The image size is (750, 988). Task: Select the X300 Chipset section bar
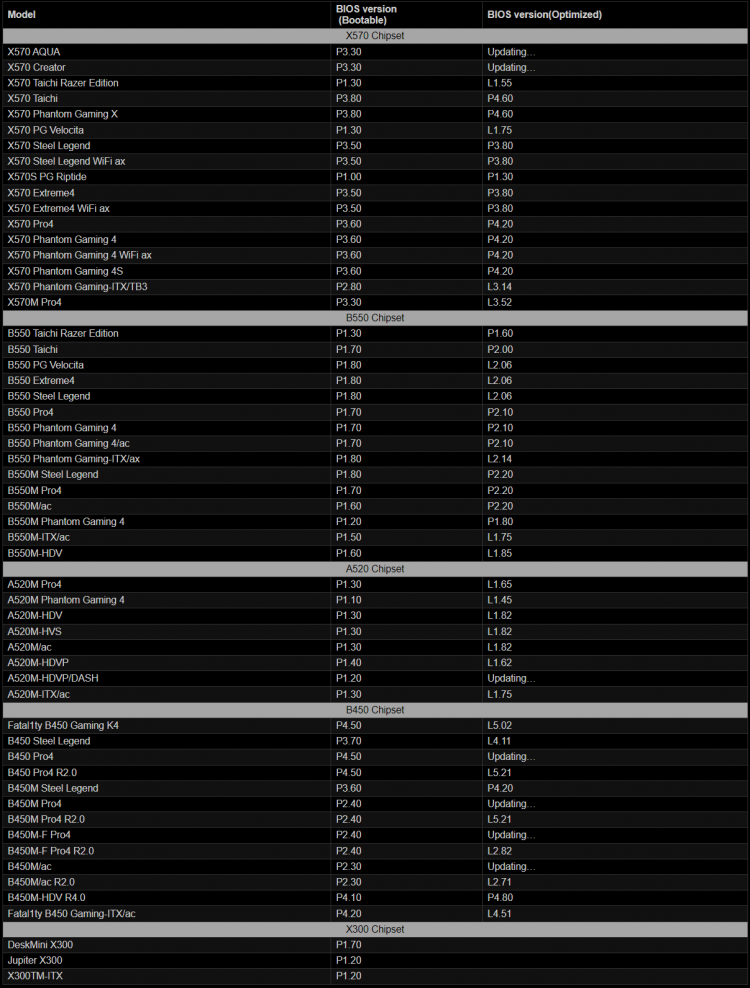coord(375,929)
